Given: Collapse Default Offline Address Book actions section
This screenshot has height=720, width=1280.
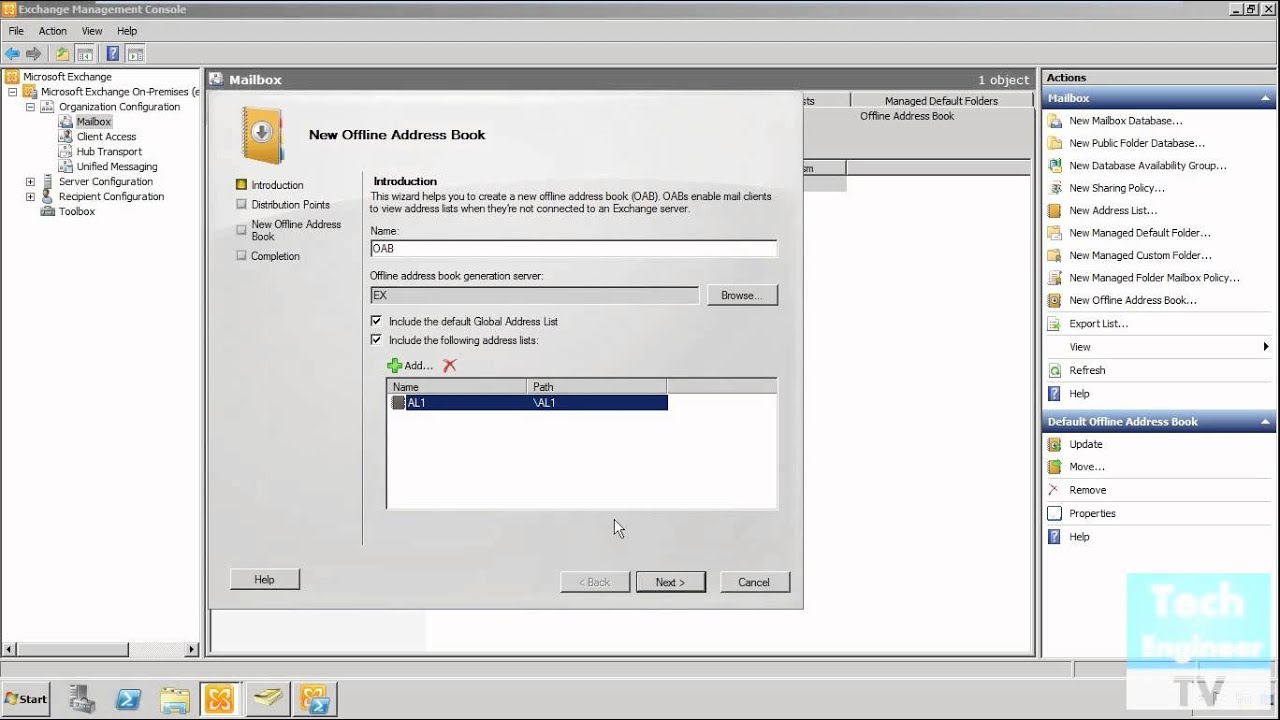Looking at the screenshot, I should tap(1266, 422).
